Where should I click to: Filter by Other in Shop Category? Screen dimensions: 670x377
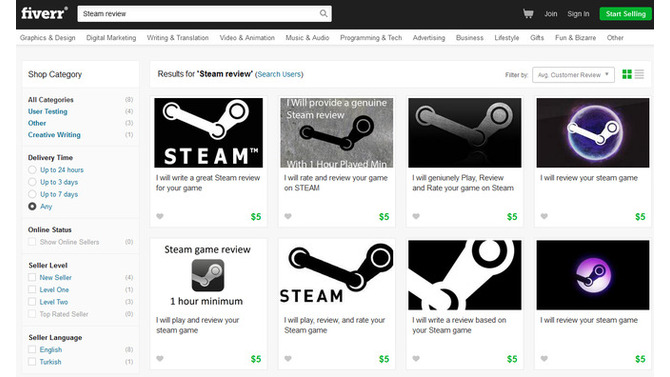click(37, 123)
